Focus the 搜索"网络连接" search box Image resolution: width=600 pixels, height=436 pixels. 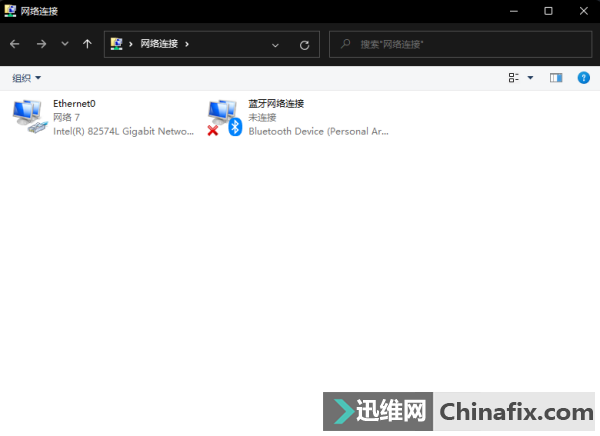[x=461, y=44]
